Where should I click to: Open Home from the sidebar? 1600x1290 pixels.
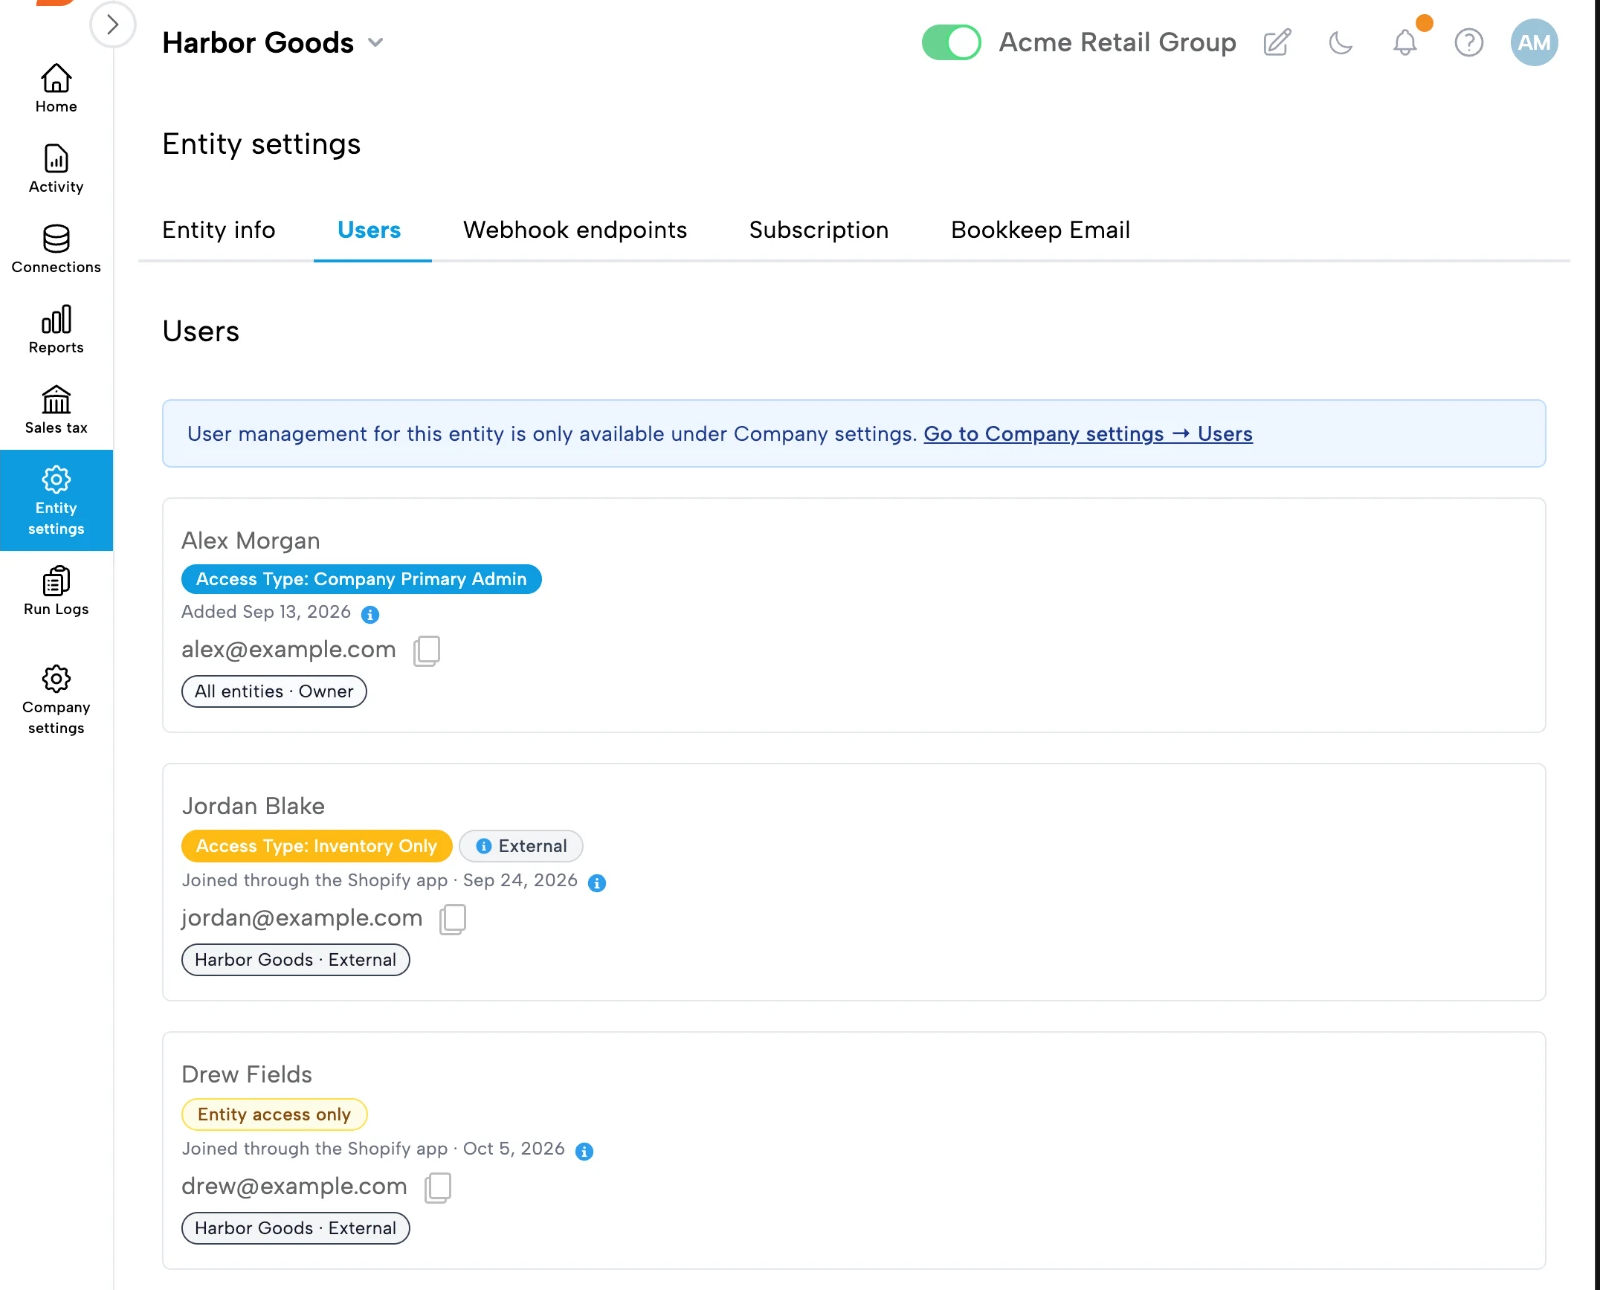tap(56, 89)
